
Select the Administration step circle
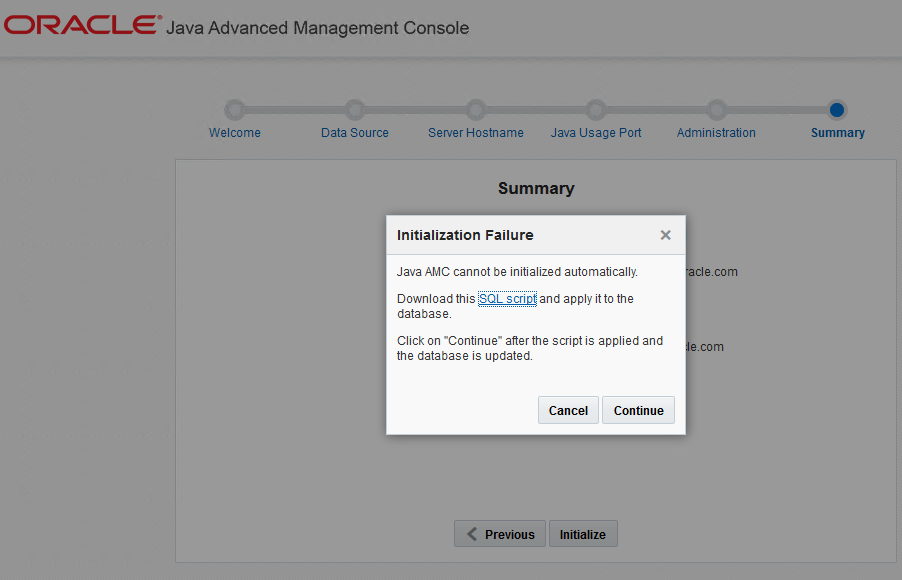(716, 109)
